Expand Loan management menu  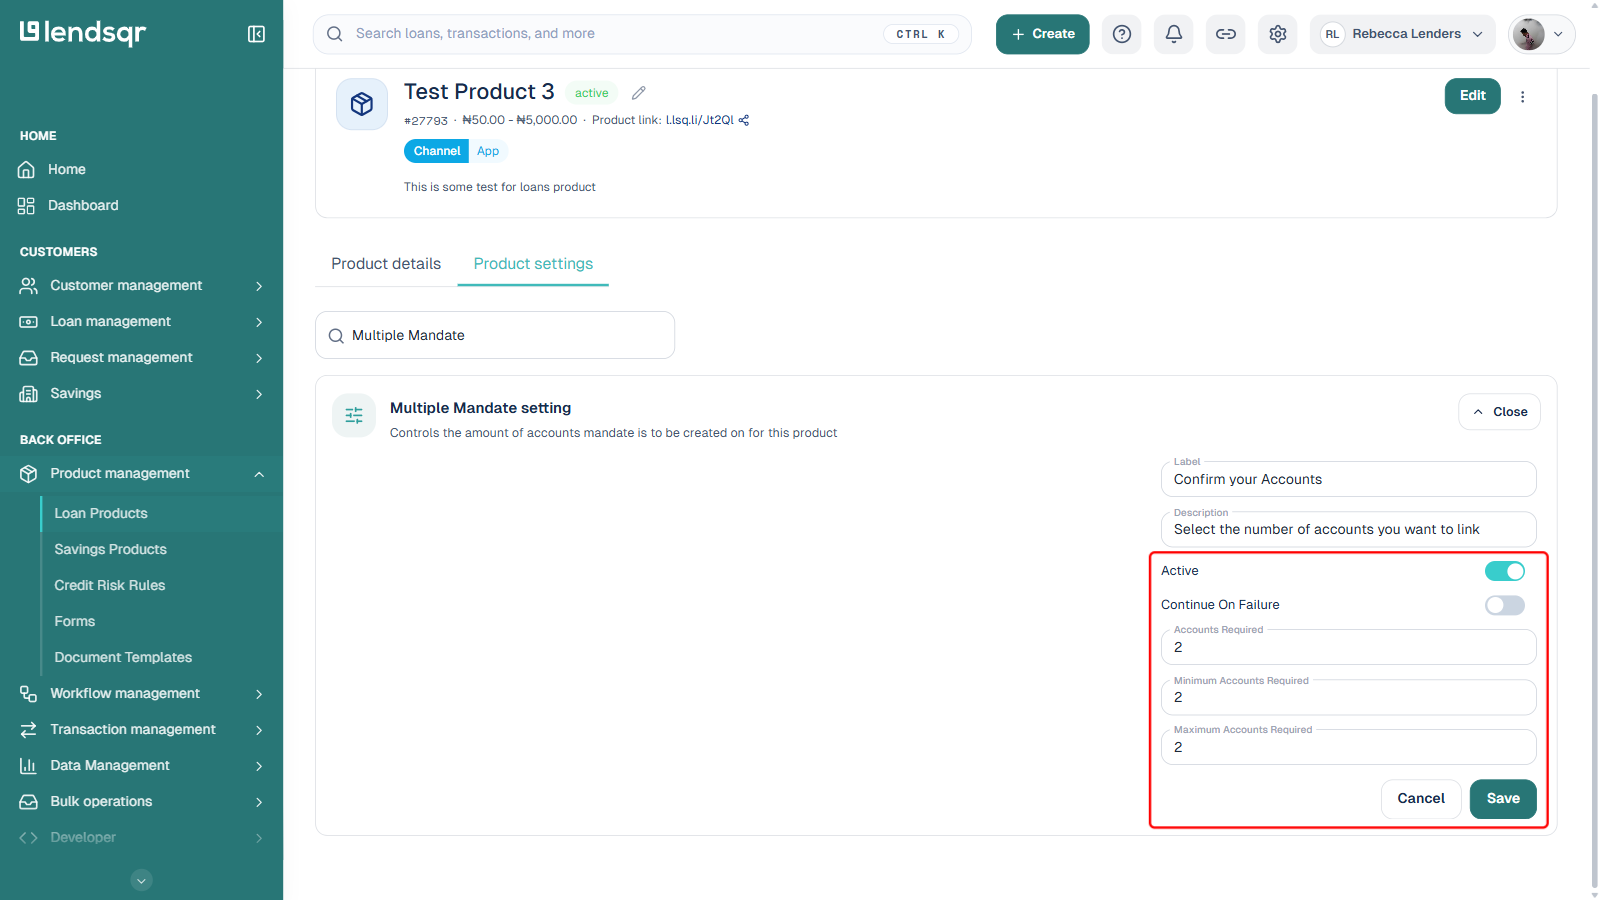(141, 322)
